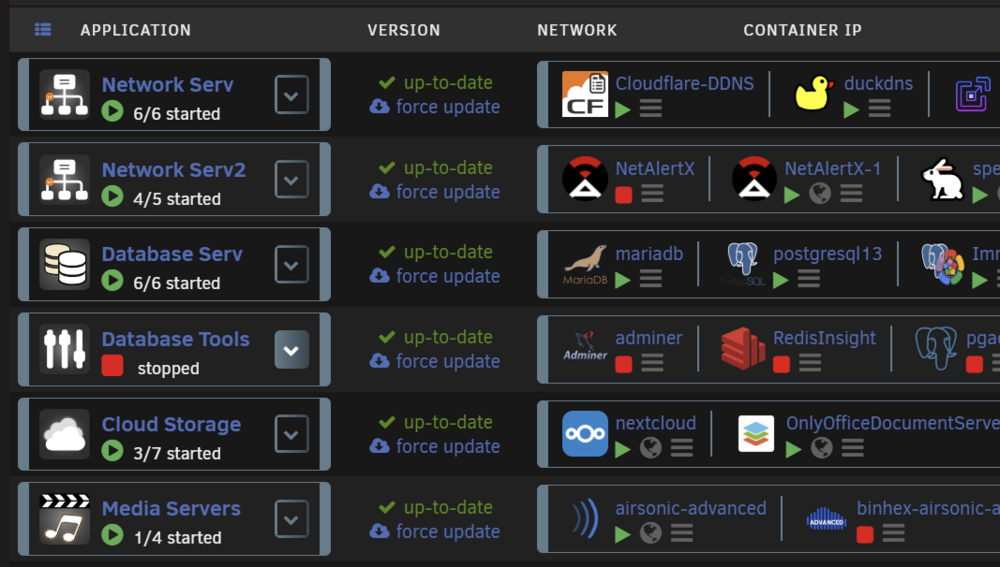Viewport: 1000px width, 567px height.
Task: Open WebUI globe icon for nextcloud
Action: pos(651,448)
